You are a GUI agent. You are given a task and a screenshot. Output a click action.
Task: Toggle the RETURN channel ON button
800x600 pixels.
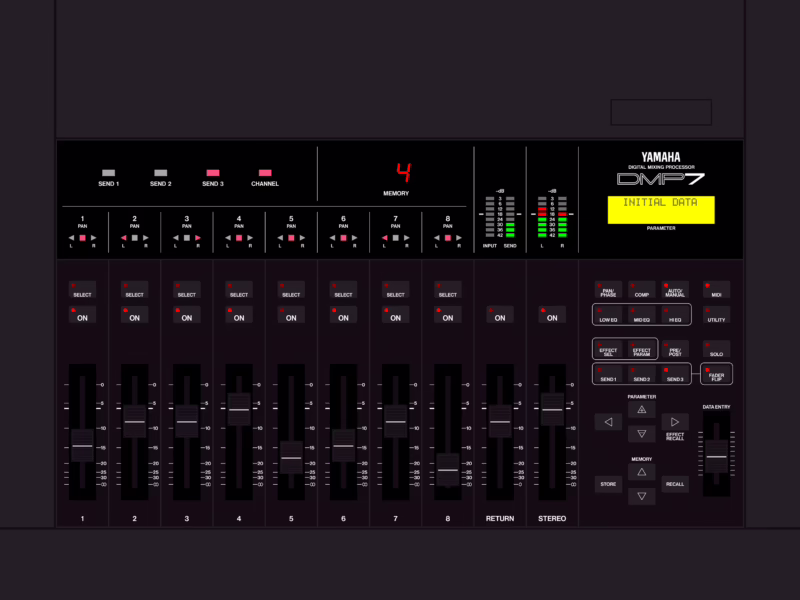pos(500,314)
